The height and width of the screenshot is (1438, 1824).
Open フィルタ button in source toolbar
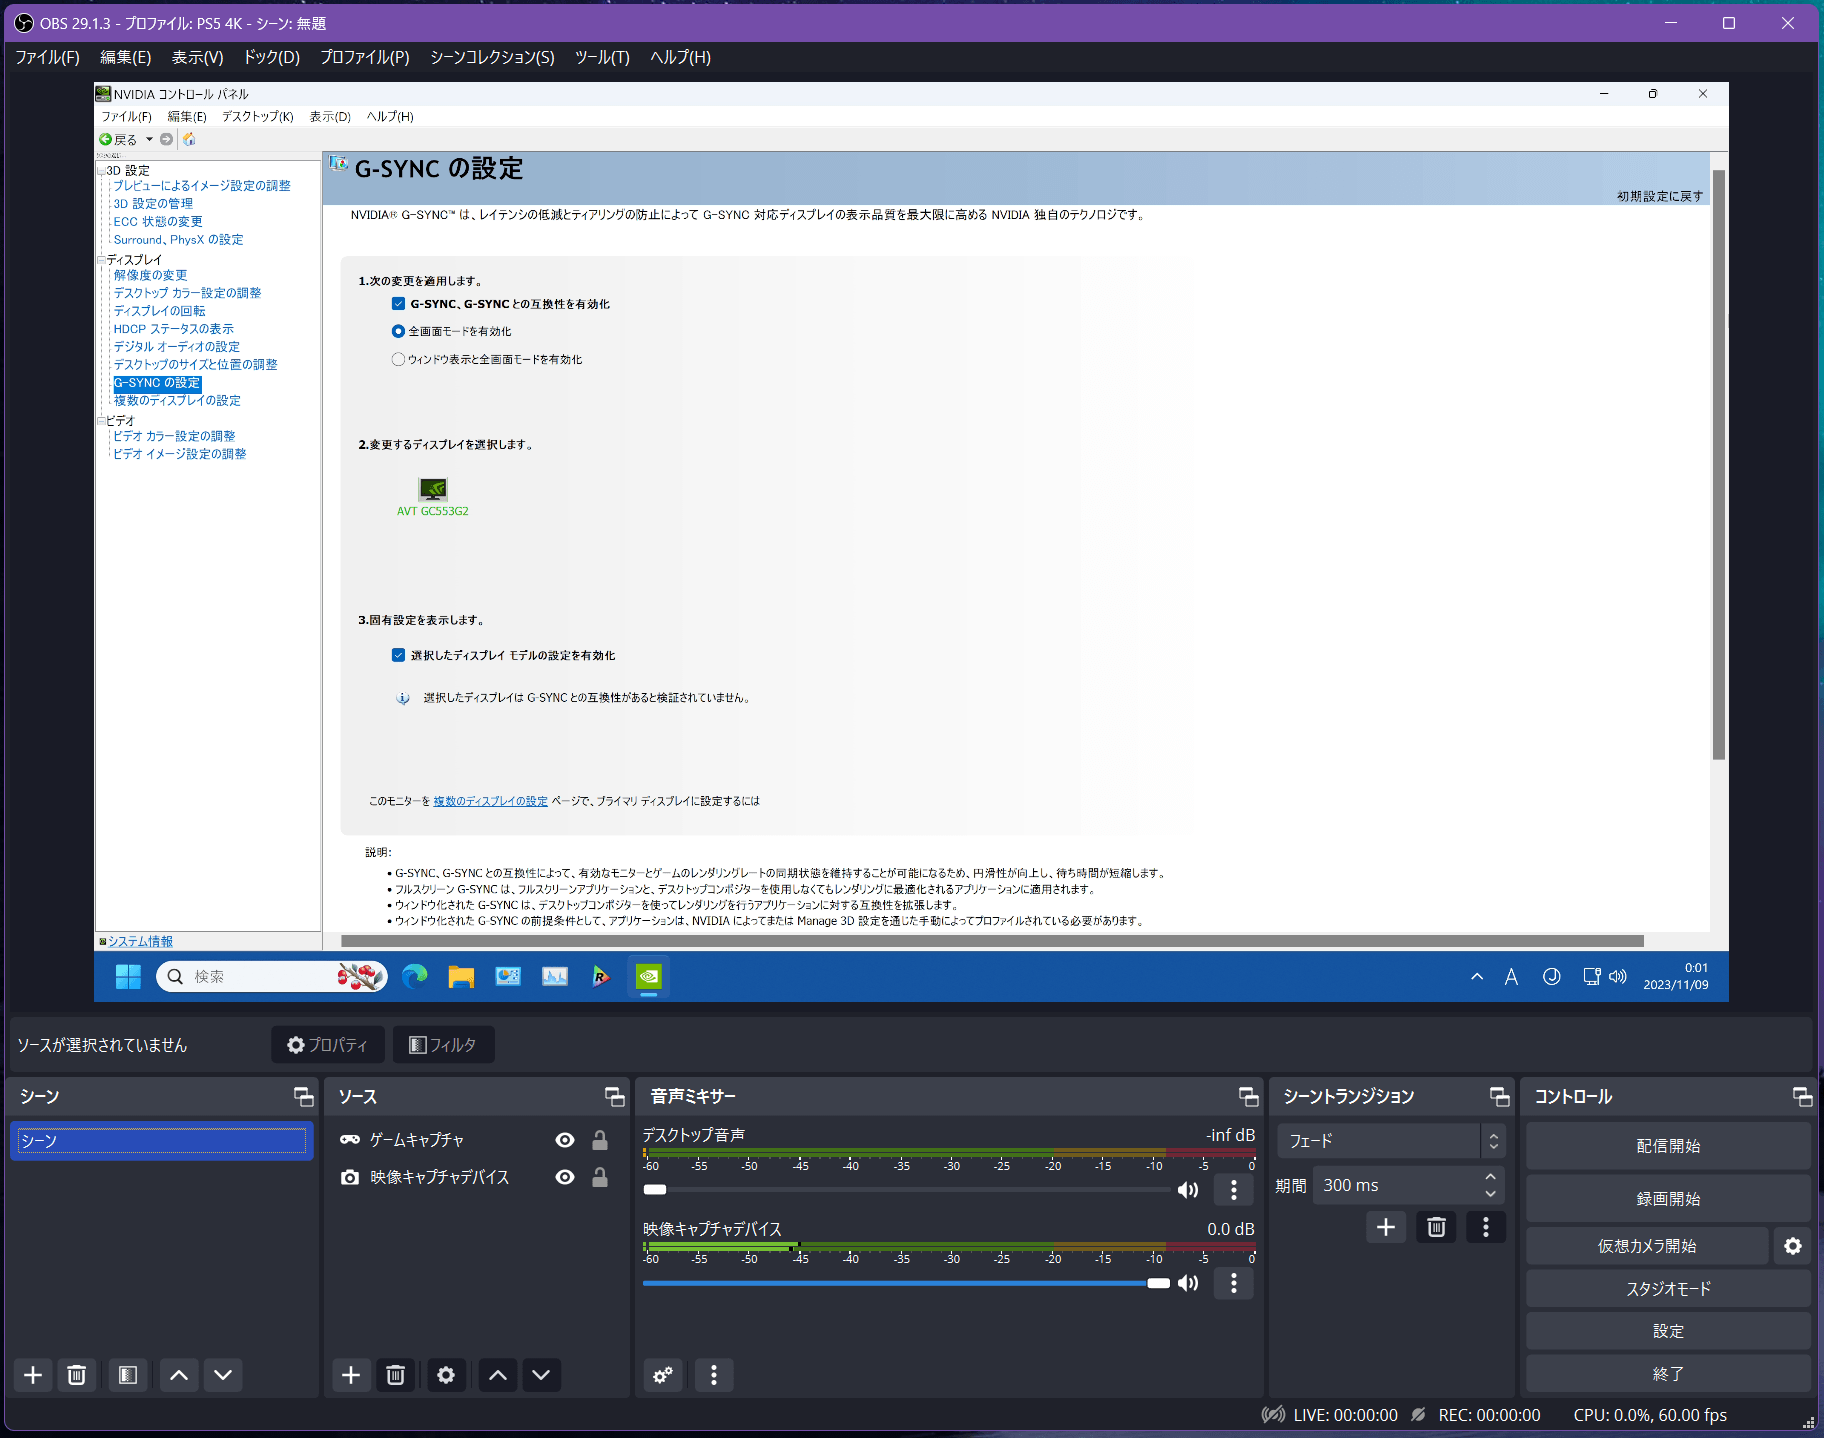[443, 1045]
